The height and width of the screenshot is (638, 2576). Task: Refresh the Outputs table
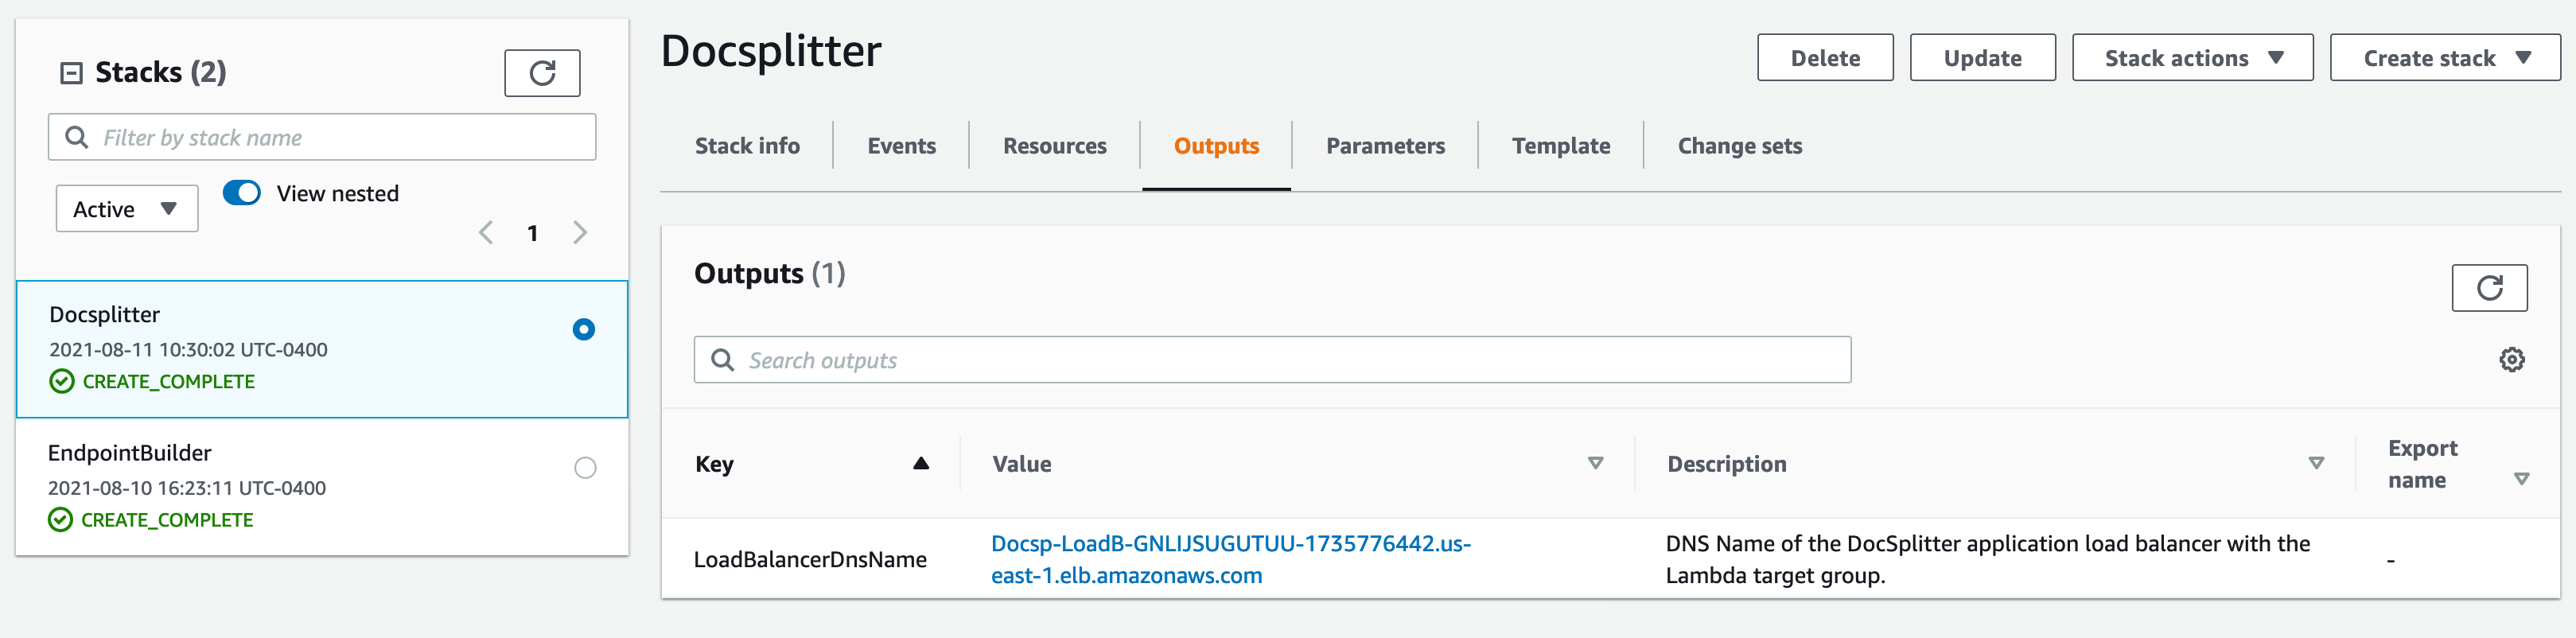point(2489,288)
